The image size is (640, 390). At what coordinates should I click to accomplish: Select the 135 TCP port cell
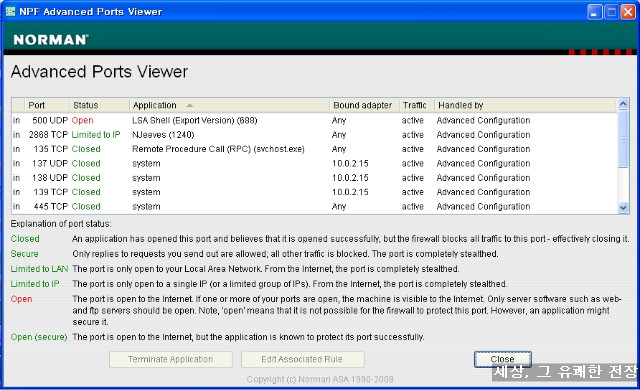tap(51, 149)
